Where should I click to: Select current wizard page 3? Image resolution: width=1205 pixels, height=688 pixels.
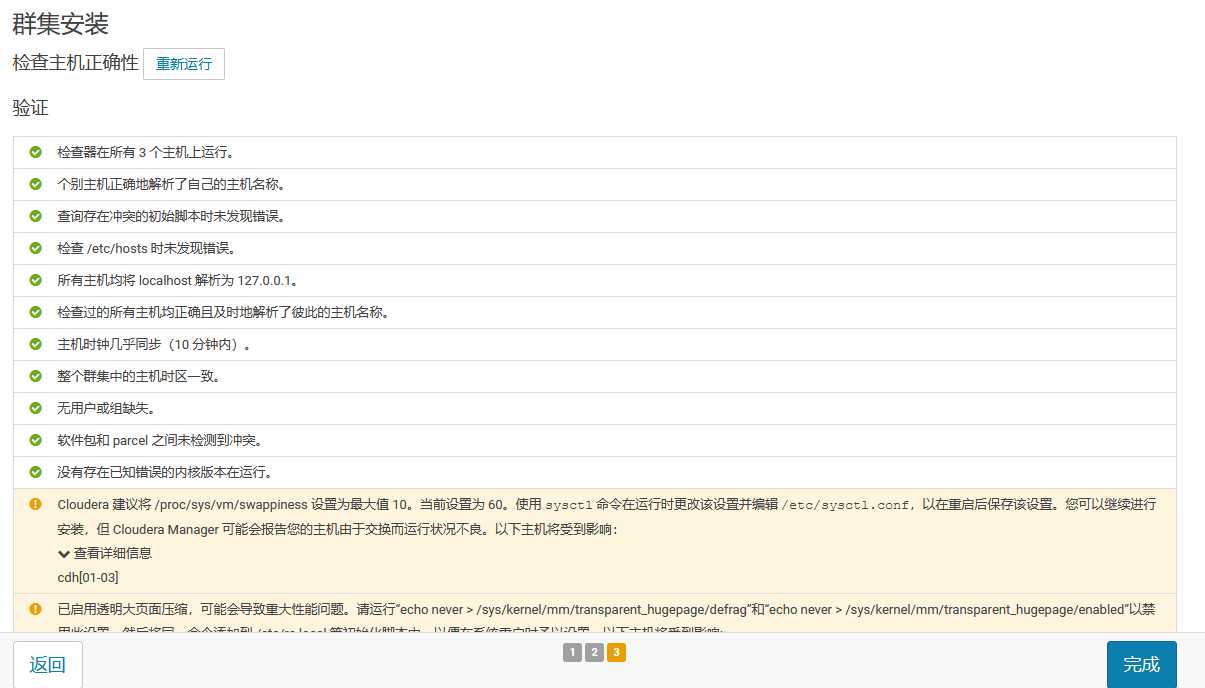click(616, 653)
